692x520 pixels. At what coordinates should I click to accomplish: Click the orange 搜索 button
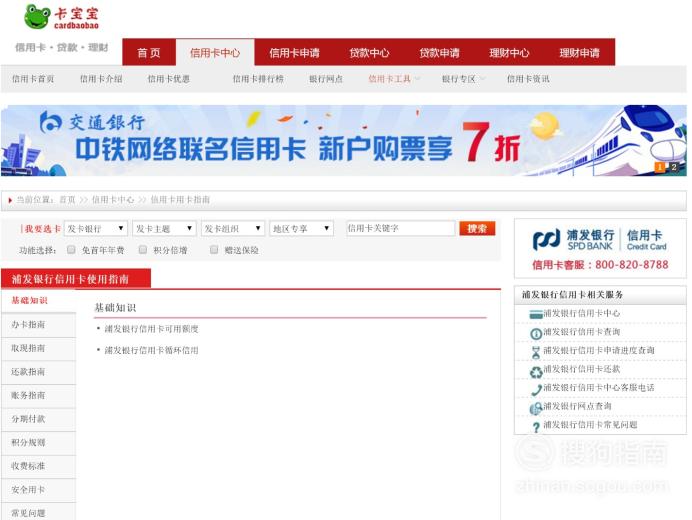point(477,228)
